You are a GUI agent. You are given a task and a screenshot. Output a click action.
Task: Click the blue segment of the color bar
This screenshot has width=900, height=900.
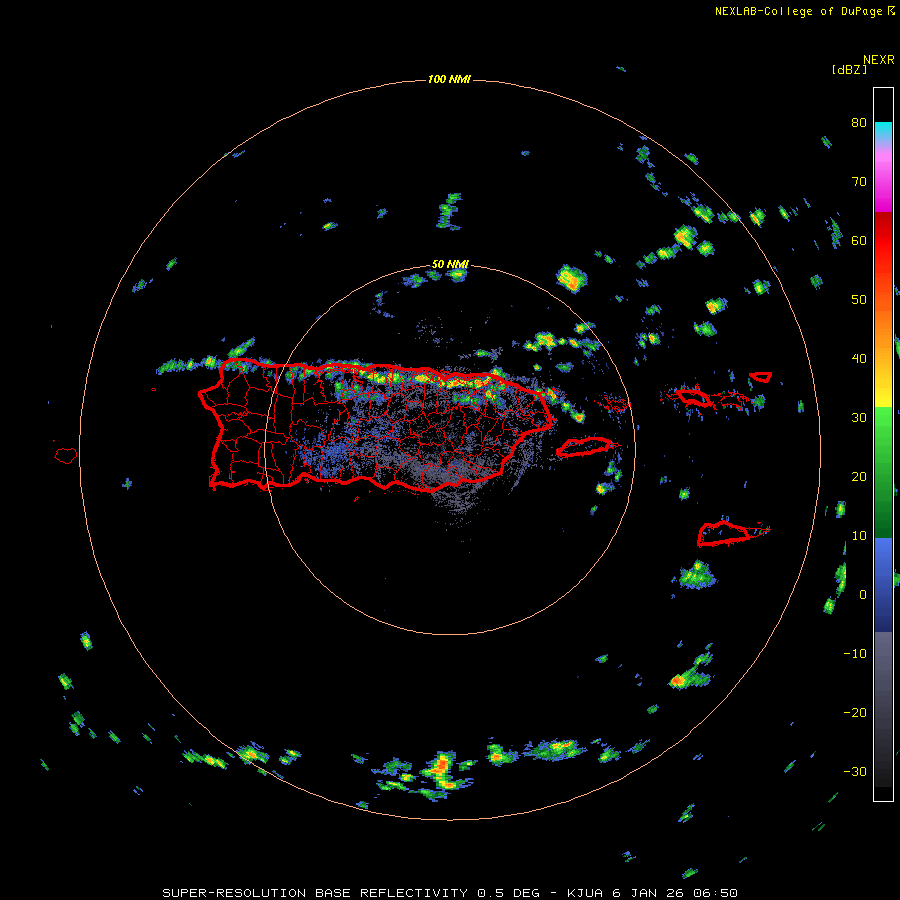pyautogui.click(x=883, y=584)
